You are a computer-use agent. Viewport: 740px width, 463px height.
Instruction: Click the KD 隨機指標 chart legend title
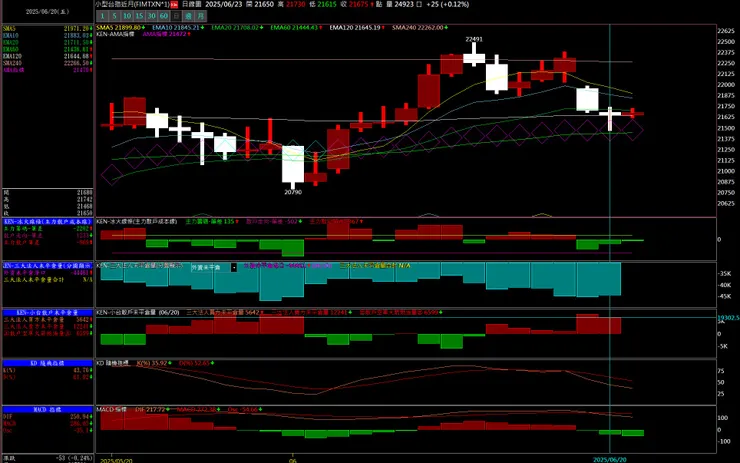[112, 363]
